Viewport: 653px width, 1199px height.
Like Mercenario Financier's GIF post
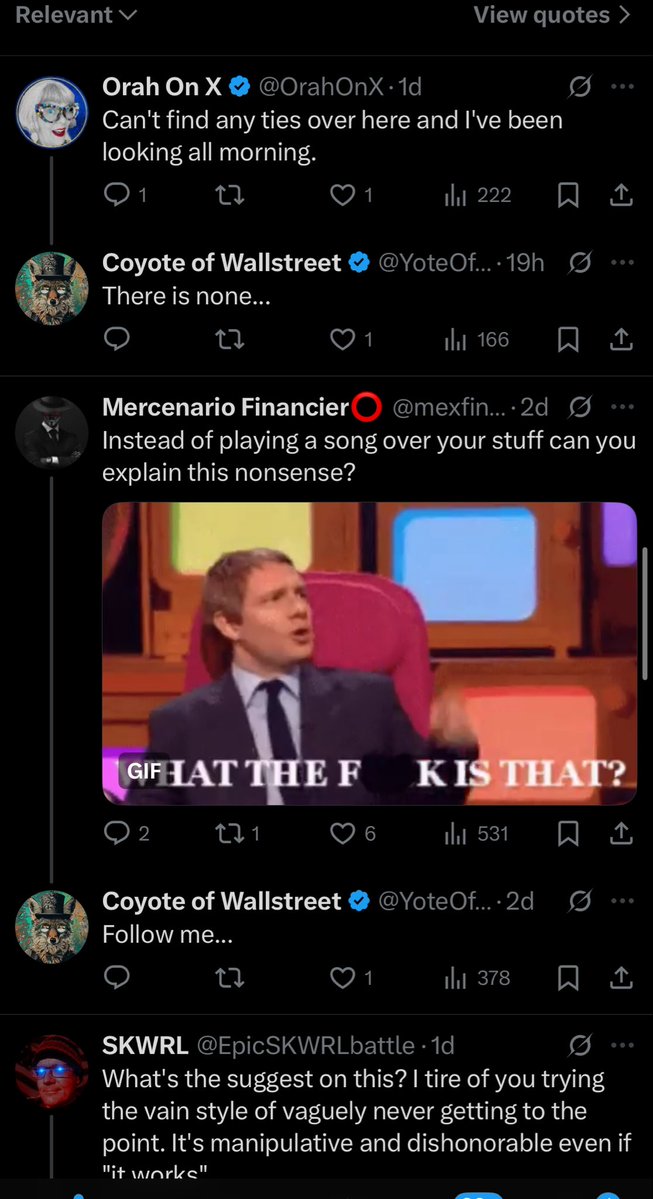[343, 833]
